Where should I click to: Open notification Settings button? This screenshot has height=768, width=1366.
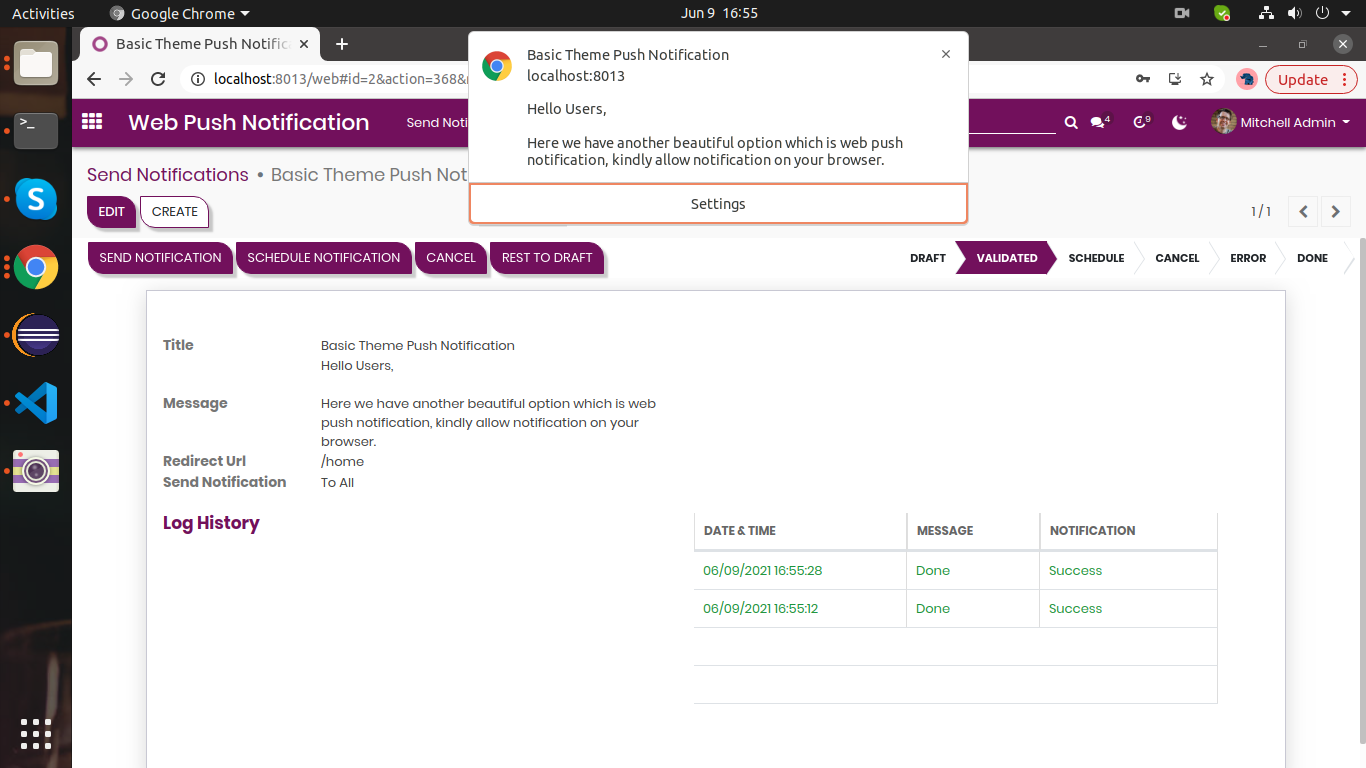pyautogui.click(x=718, y=203)
